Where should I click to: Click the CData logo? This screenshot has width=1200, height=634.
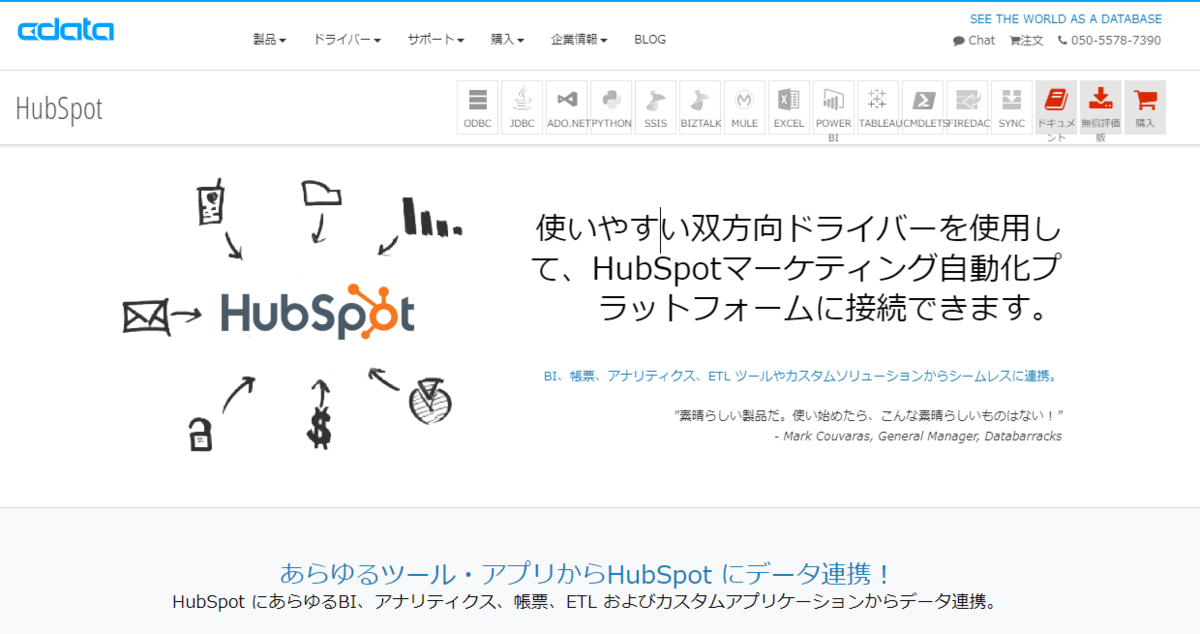point(66,30)
